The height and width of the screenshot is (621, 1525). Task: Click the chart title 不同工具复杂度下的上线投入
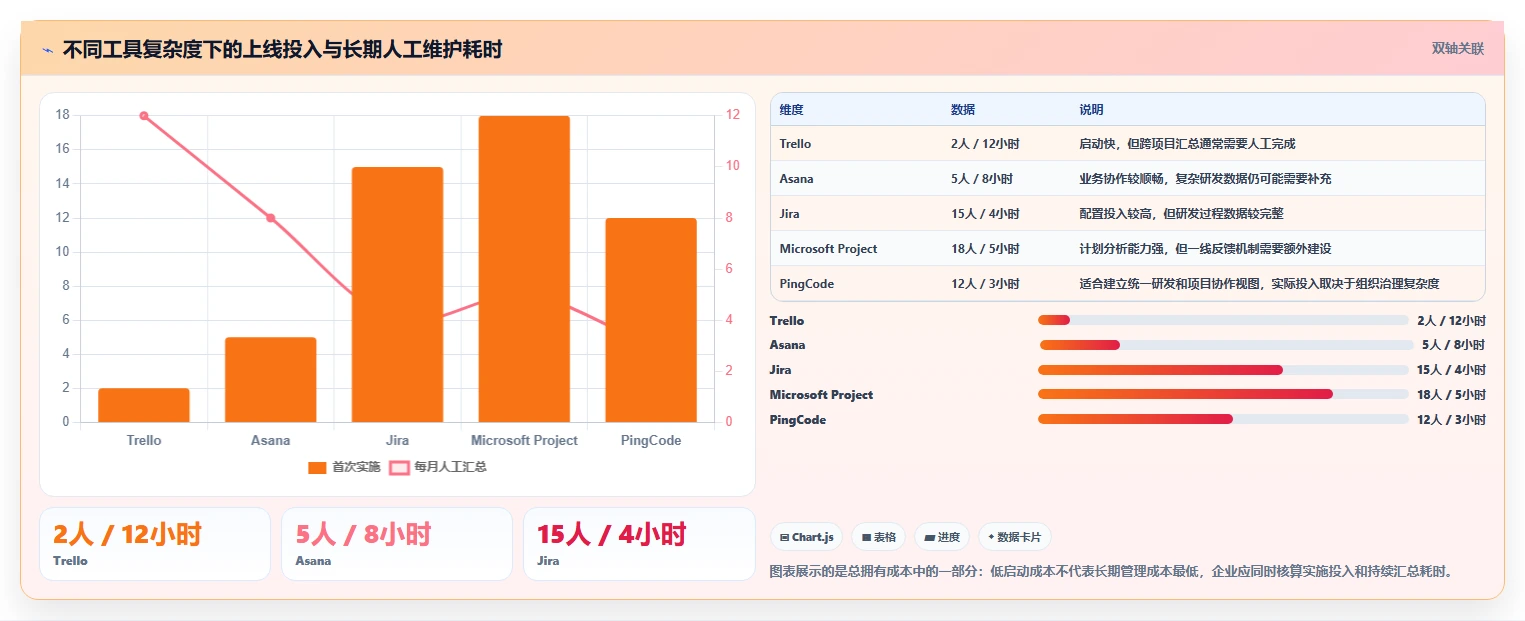tap(282, 49)
